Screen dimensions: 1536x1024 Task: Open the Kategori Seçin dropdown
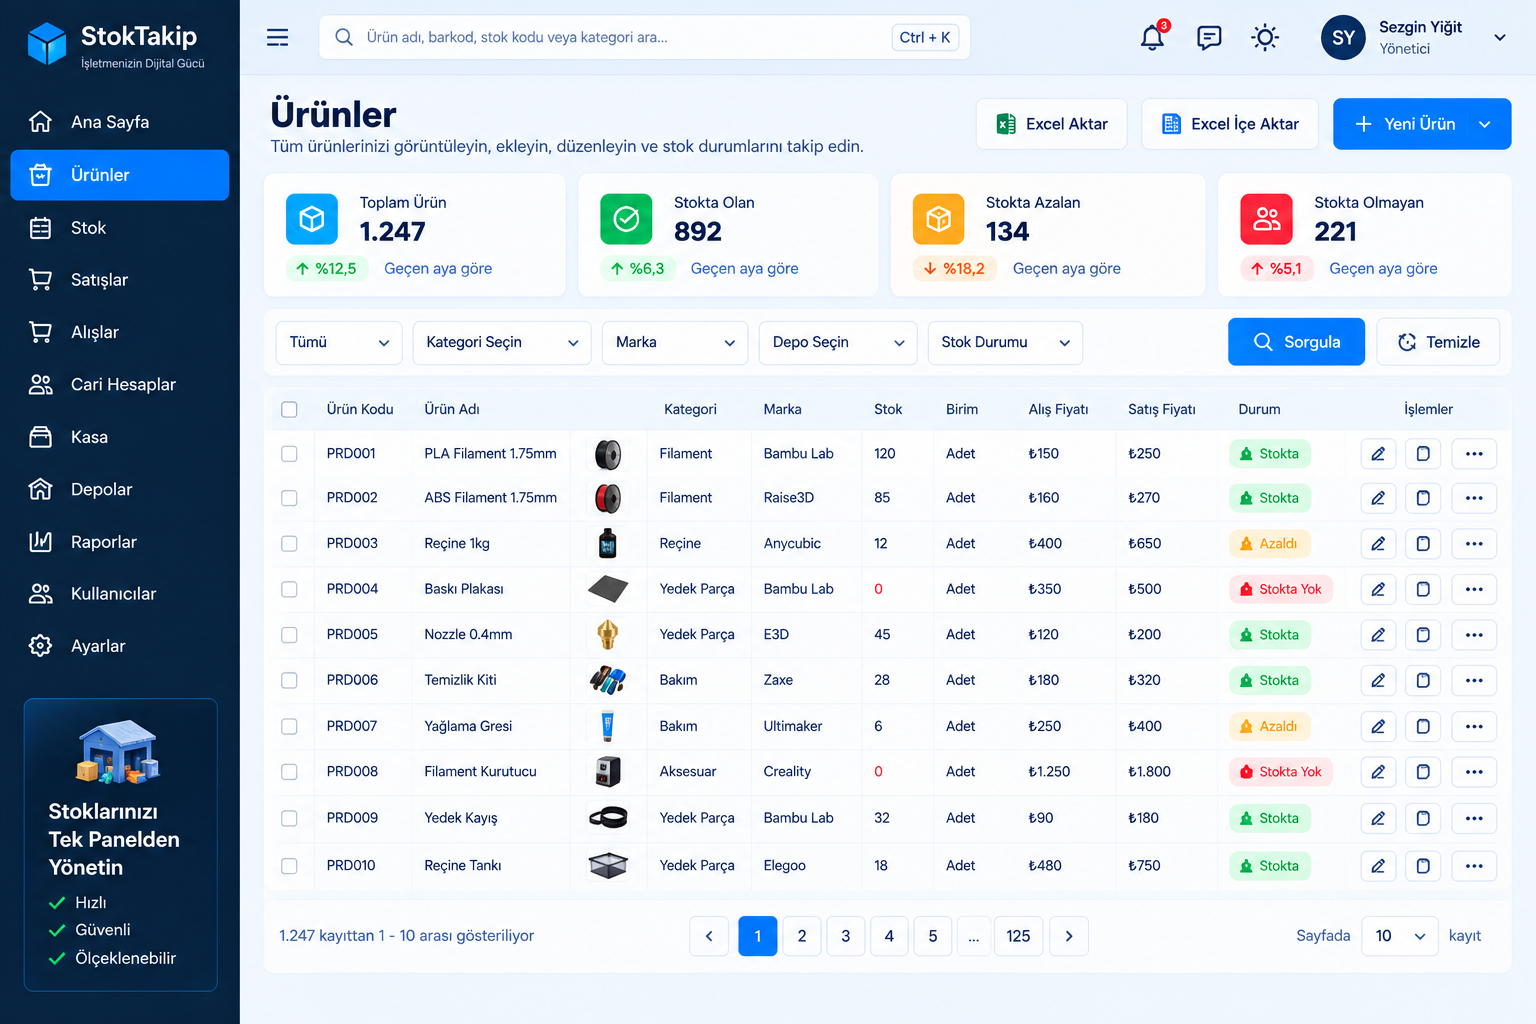pos(502,343)
